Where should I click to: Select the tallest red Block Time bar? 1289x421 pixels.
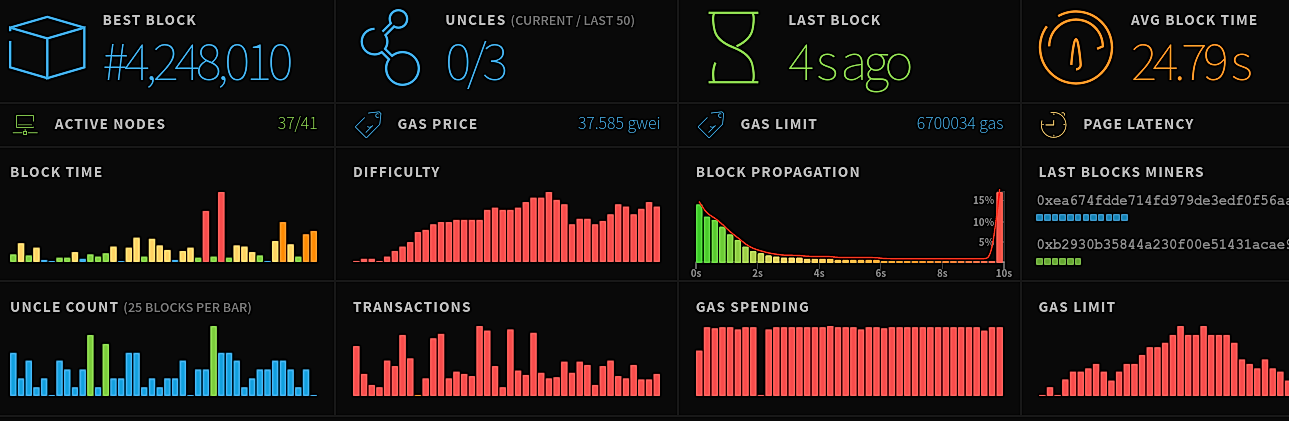pos(222,227)
